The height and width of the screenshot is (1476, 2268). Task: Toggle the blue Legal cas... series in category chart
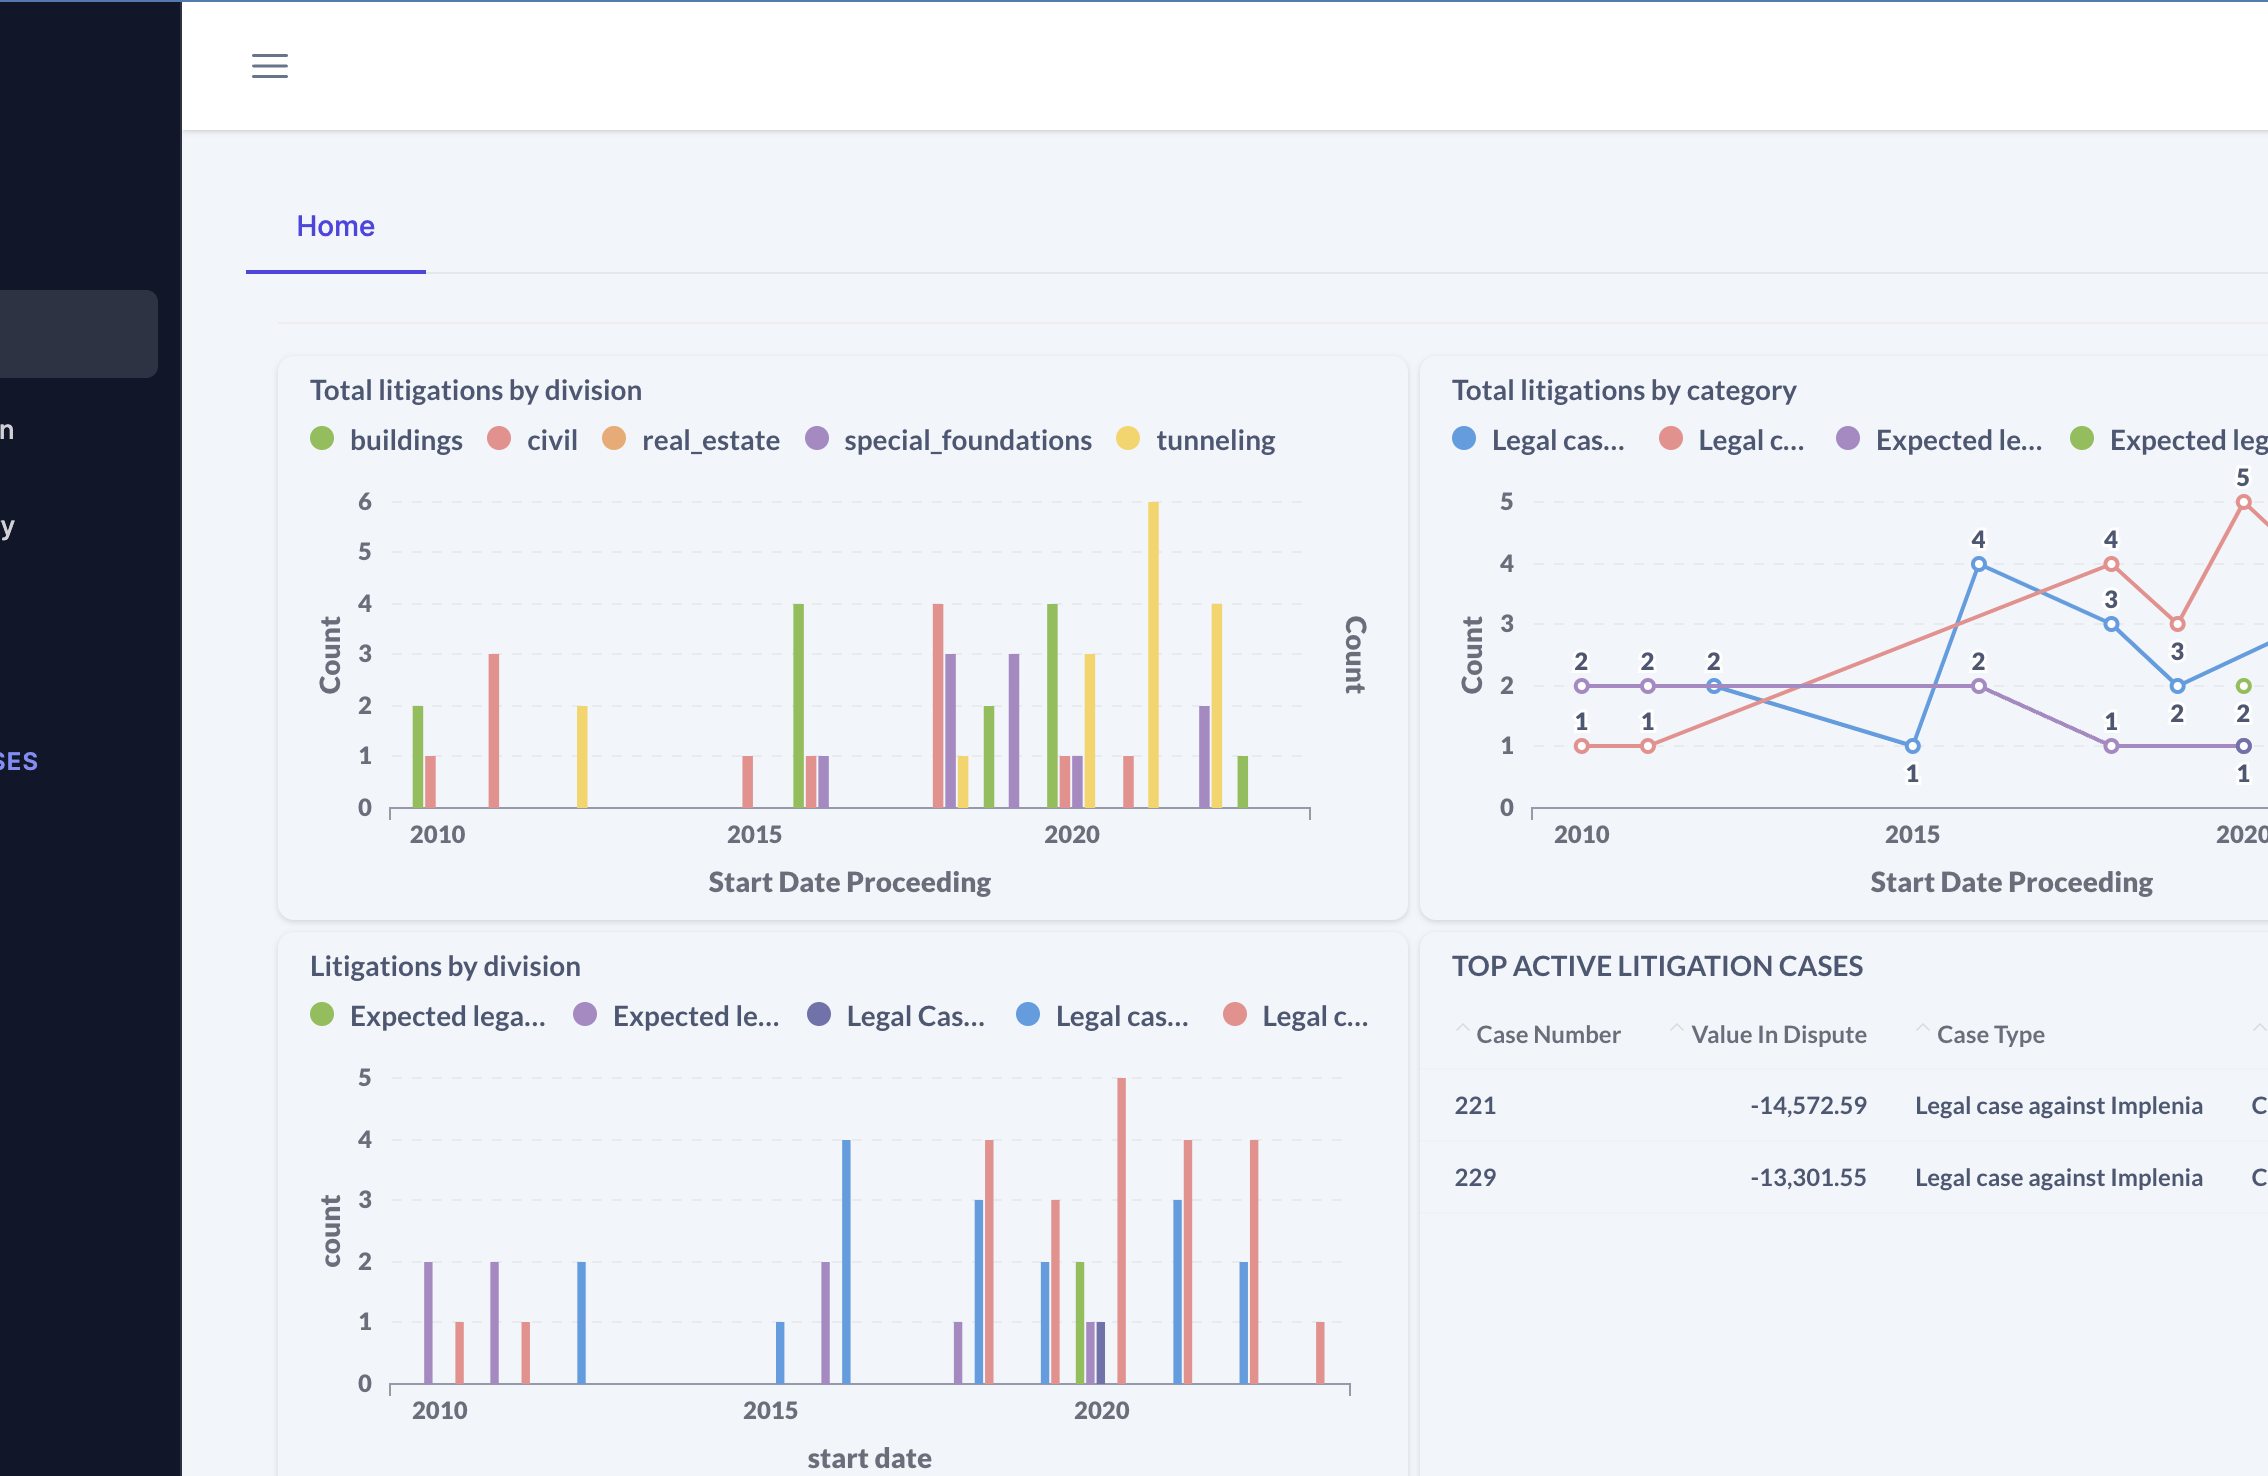tap(1556, 440)
